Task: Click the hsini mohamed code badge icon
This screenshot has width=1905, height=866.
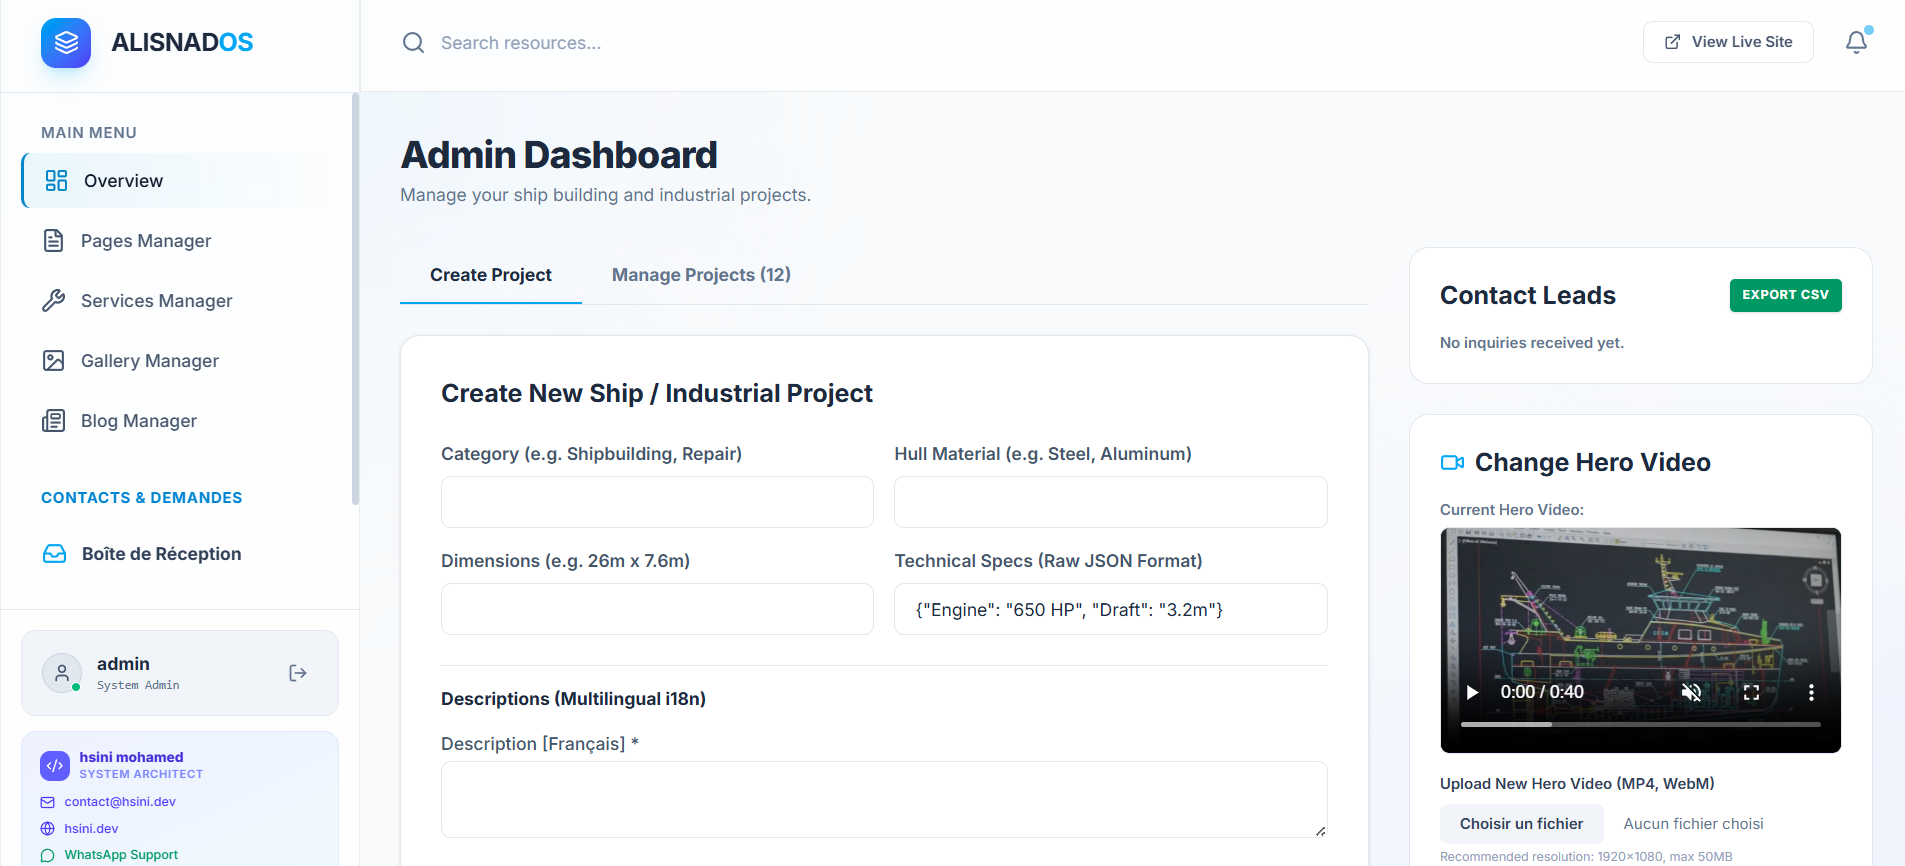Action: click(x=55, y=766)
